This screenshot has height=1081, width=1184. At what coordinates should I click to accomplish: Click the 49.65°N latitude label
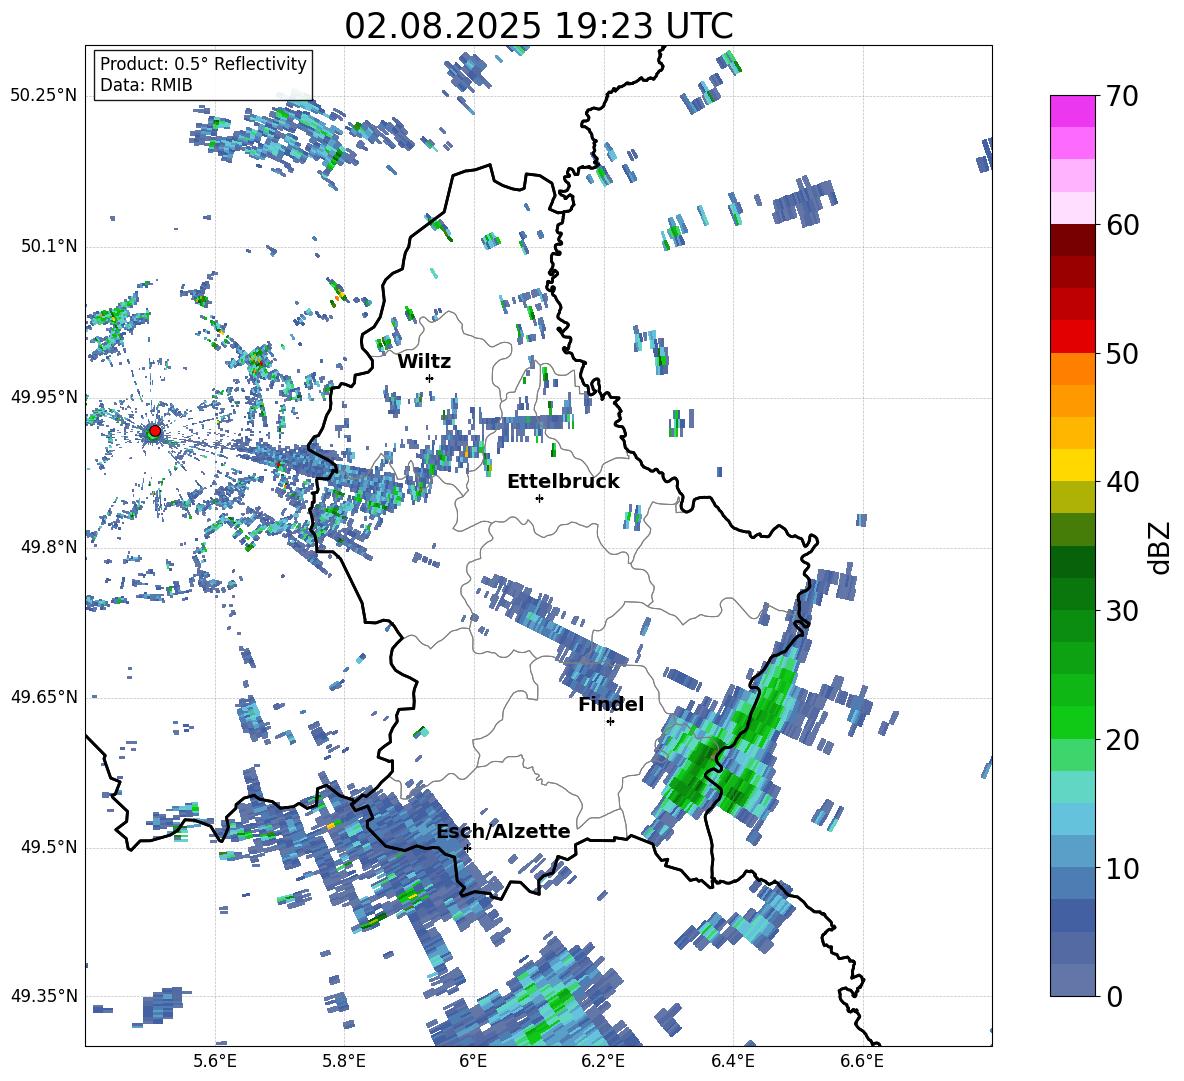44,697
